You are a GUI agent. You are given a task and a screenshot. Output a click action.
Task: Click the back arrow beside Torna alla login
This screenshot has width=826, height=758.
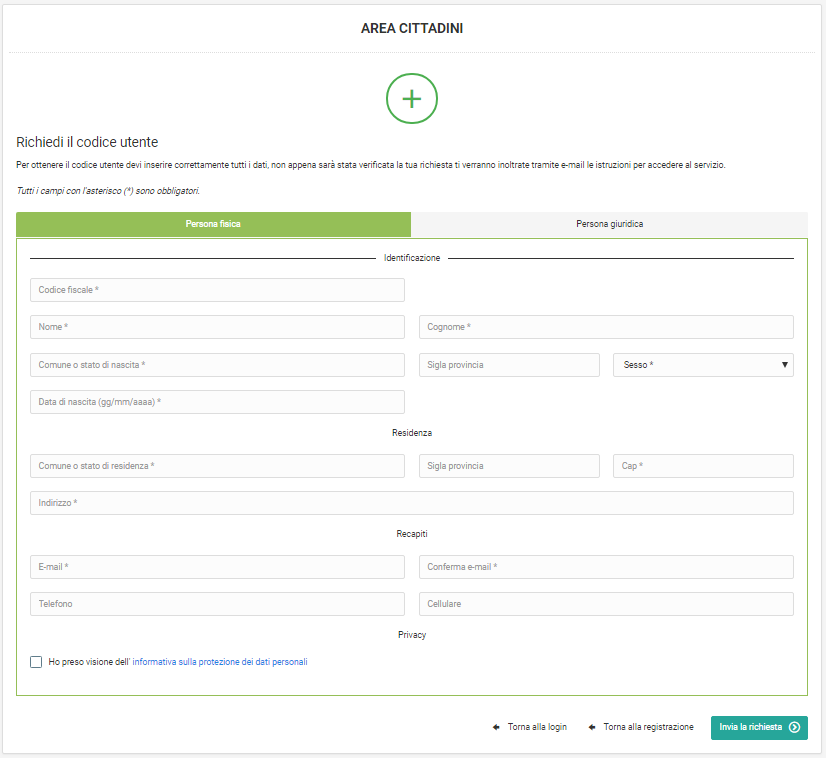point(496,727)
